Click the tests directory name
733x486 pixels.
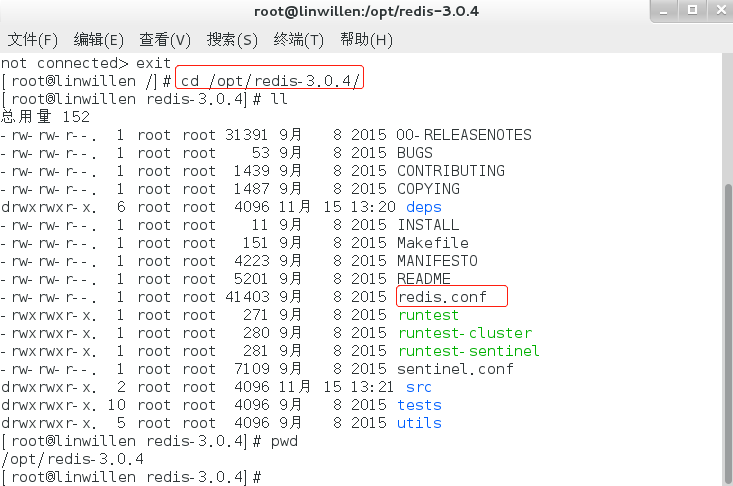click(419, 405)
